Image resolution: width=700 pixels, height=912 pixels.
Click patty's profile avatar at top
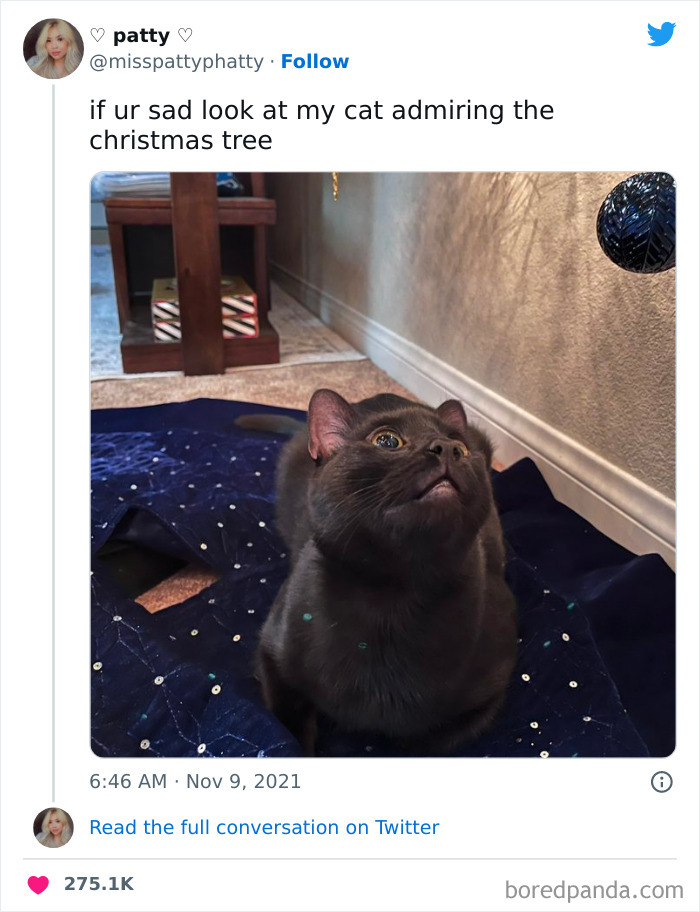pyautogui.click(x=52, y=49)
